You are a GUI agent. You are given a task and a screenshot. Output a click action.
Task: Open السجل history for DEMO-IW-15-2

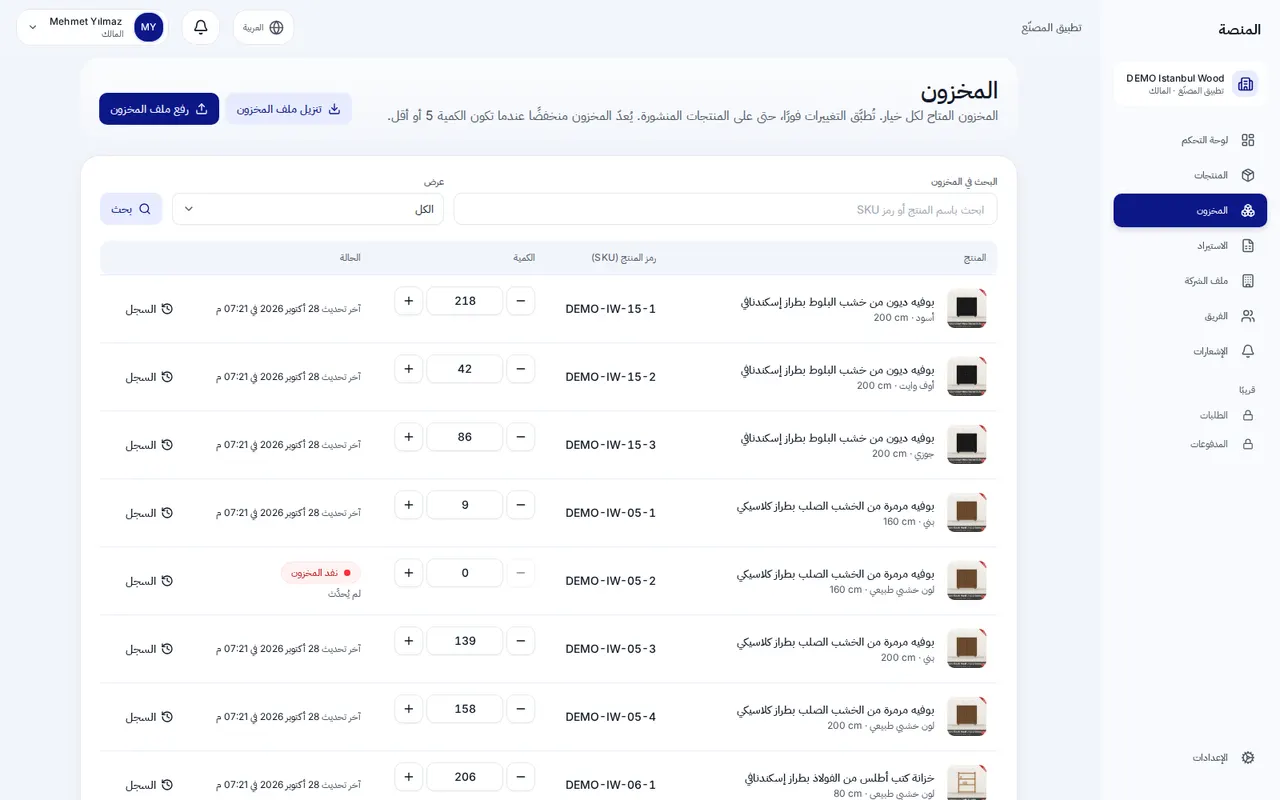click(149, 377)
